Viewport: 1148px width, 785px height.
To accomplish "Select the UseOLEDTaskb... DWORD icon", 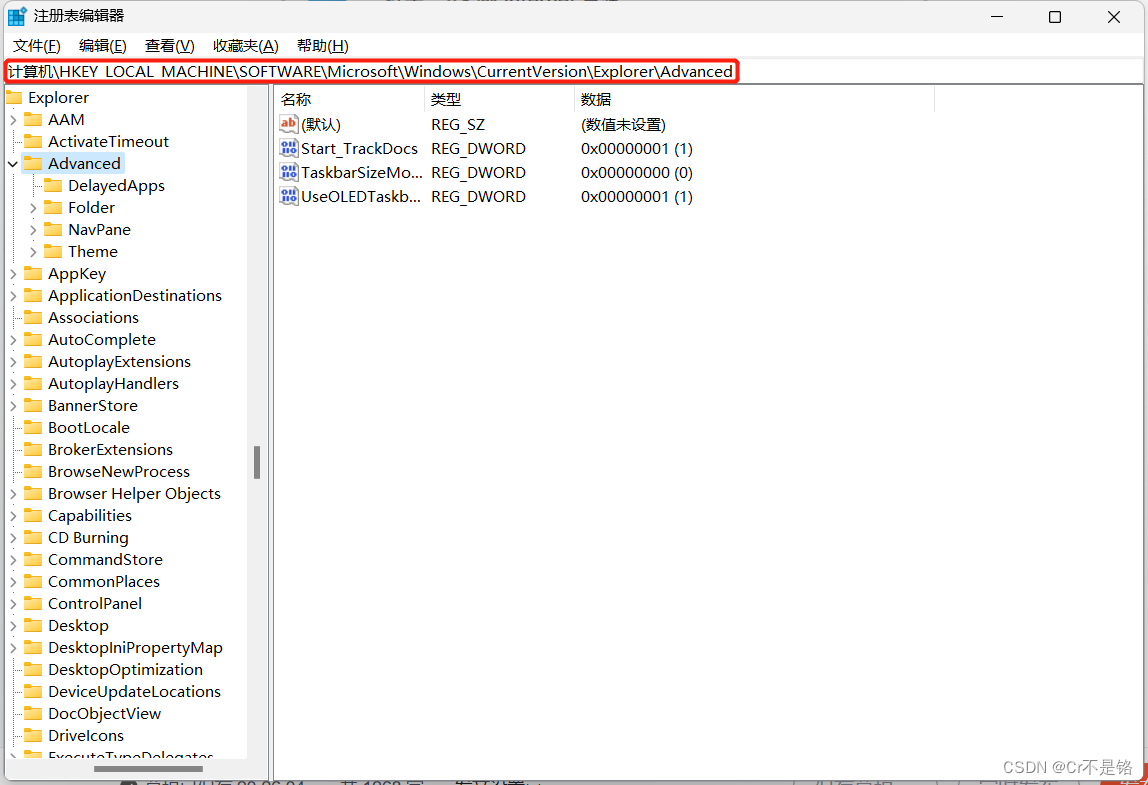I will 288,196.
